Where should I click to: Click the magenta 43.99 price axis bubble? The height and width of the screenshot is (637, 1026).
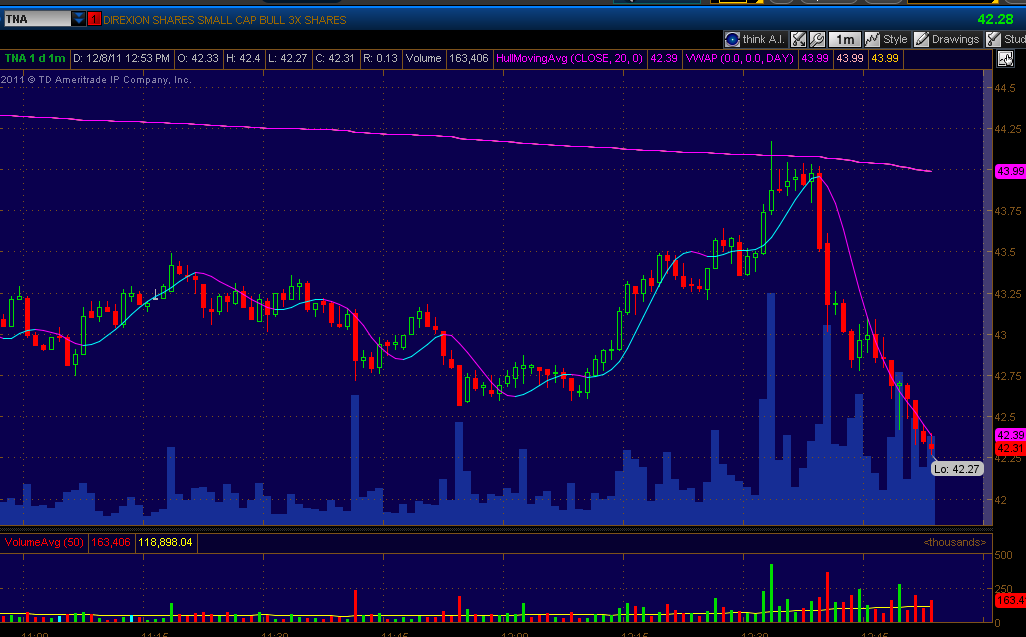1010,171
